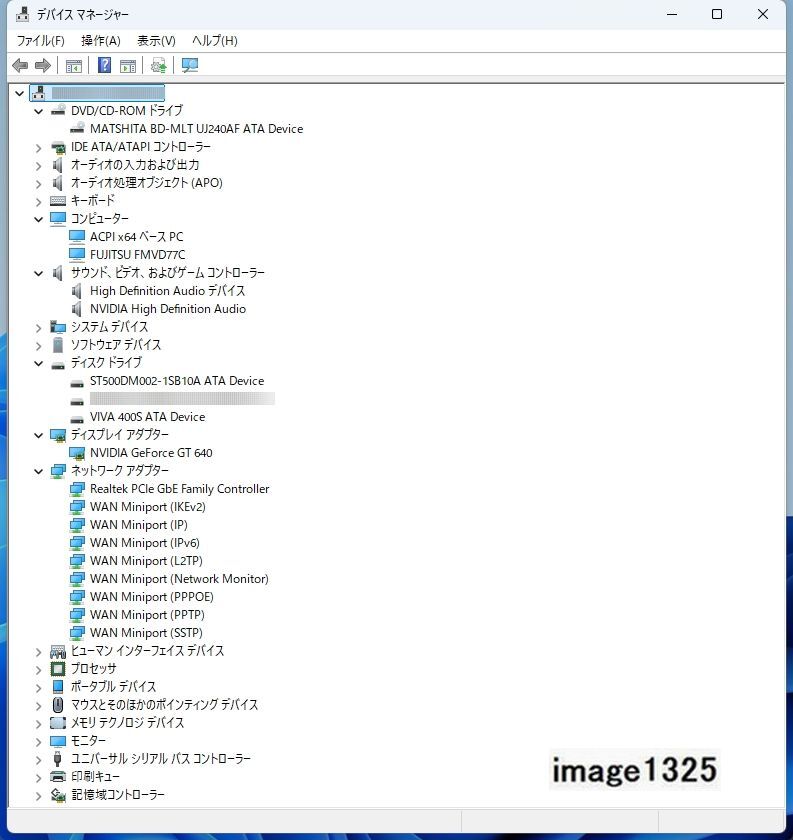Click the Device Manager title bar icon

[23, 14]
